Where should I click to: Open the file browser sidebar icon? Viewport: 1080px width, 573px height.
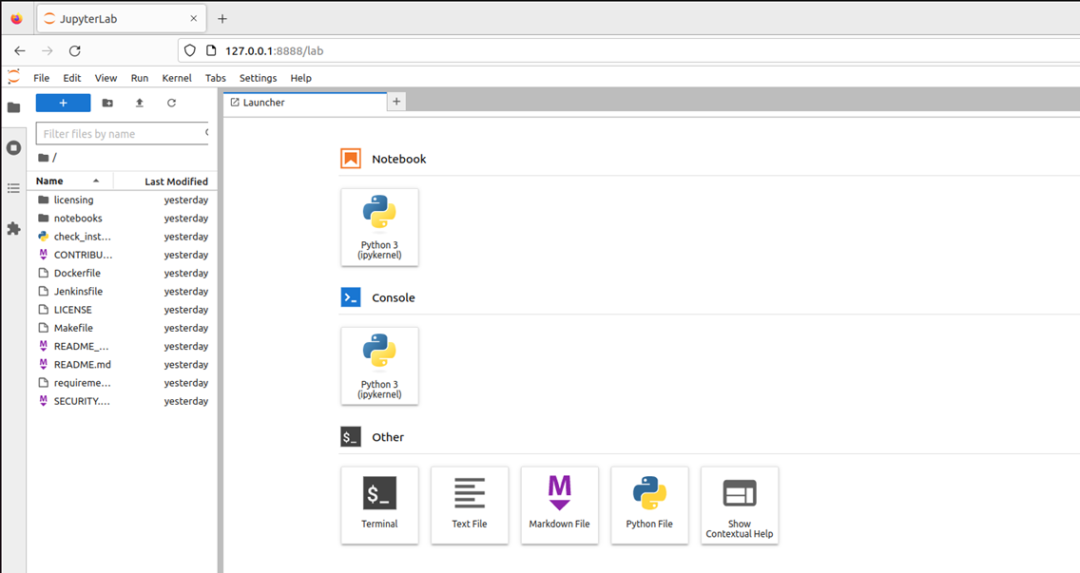tap(14, 107)
